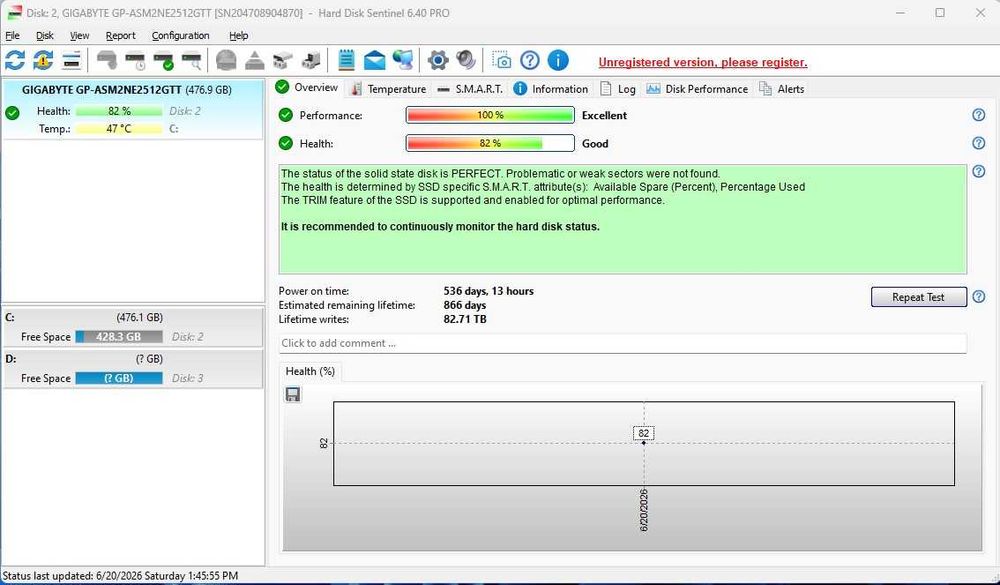
Task: Click the C: free space 428.3 GB bar
Action: 119,336
